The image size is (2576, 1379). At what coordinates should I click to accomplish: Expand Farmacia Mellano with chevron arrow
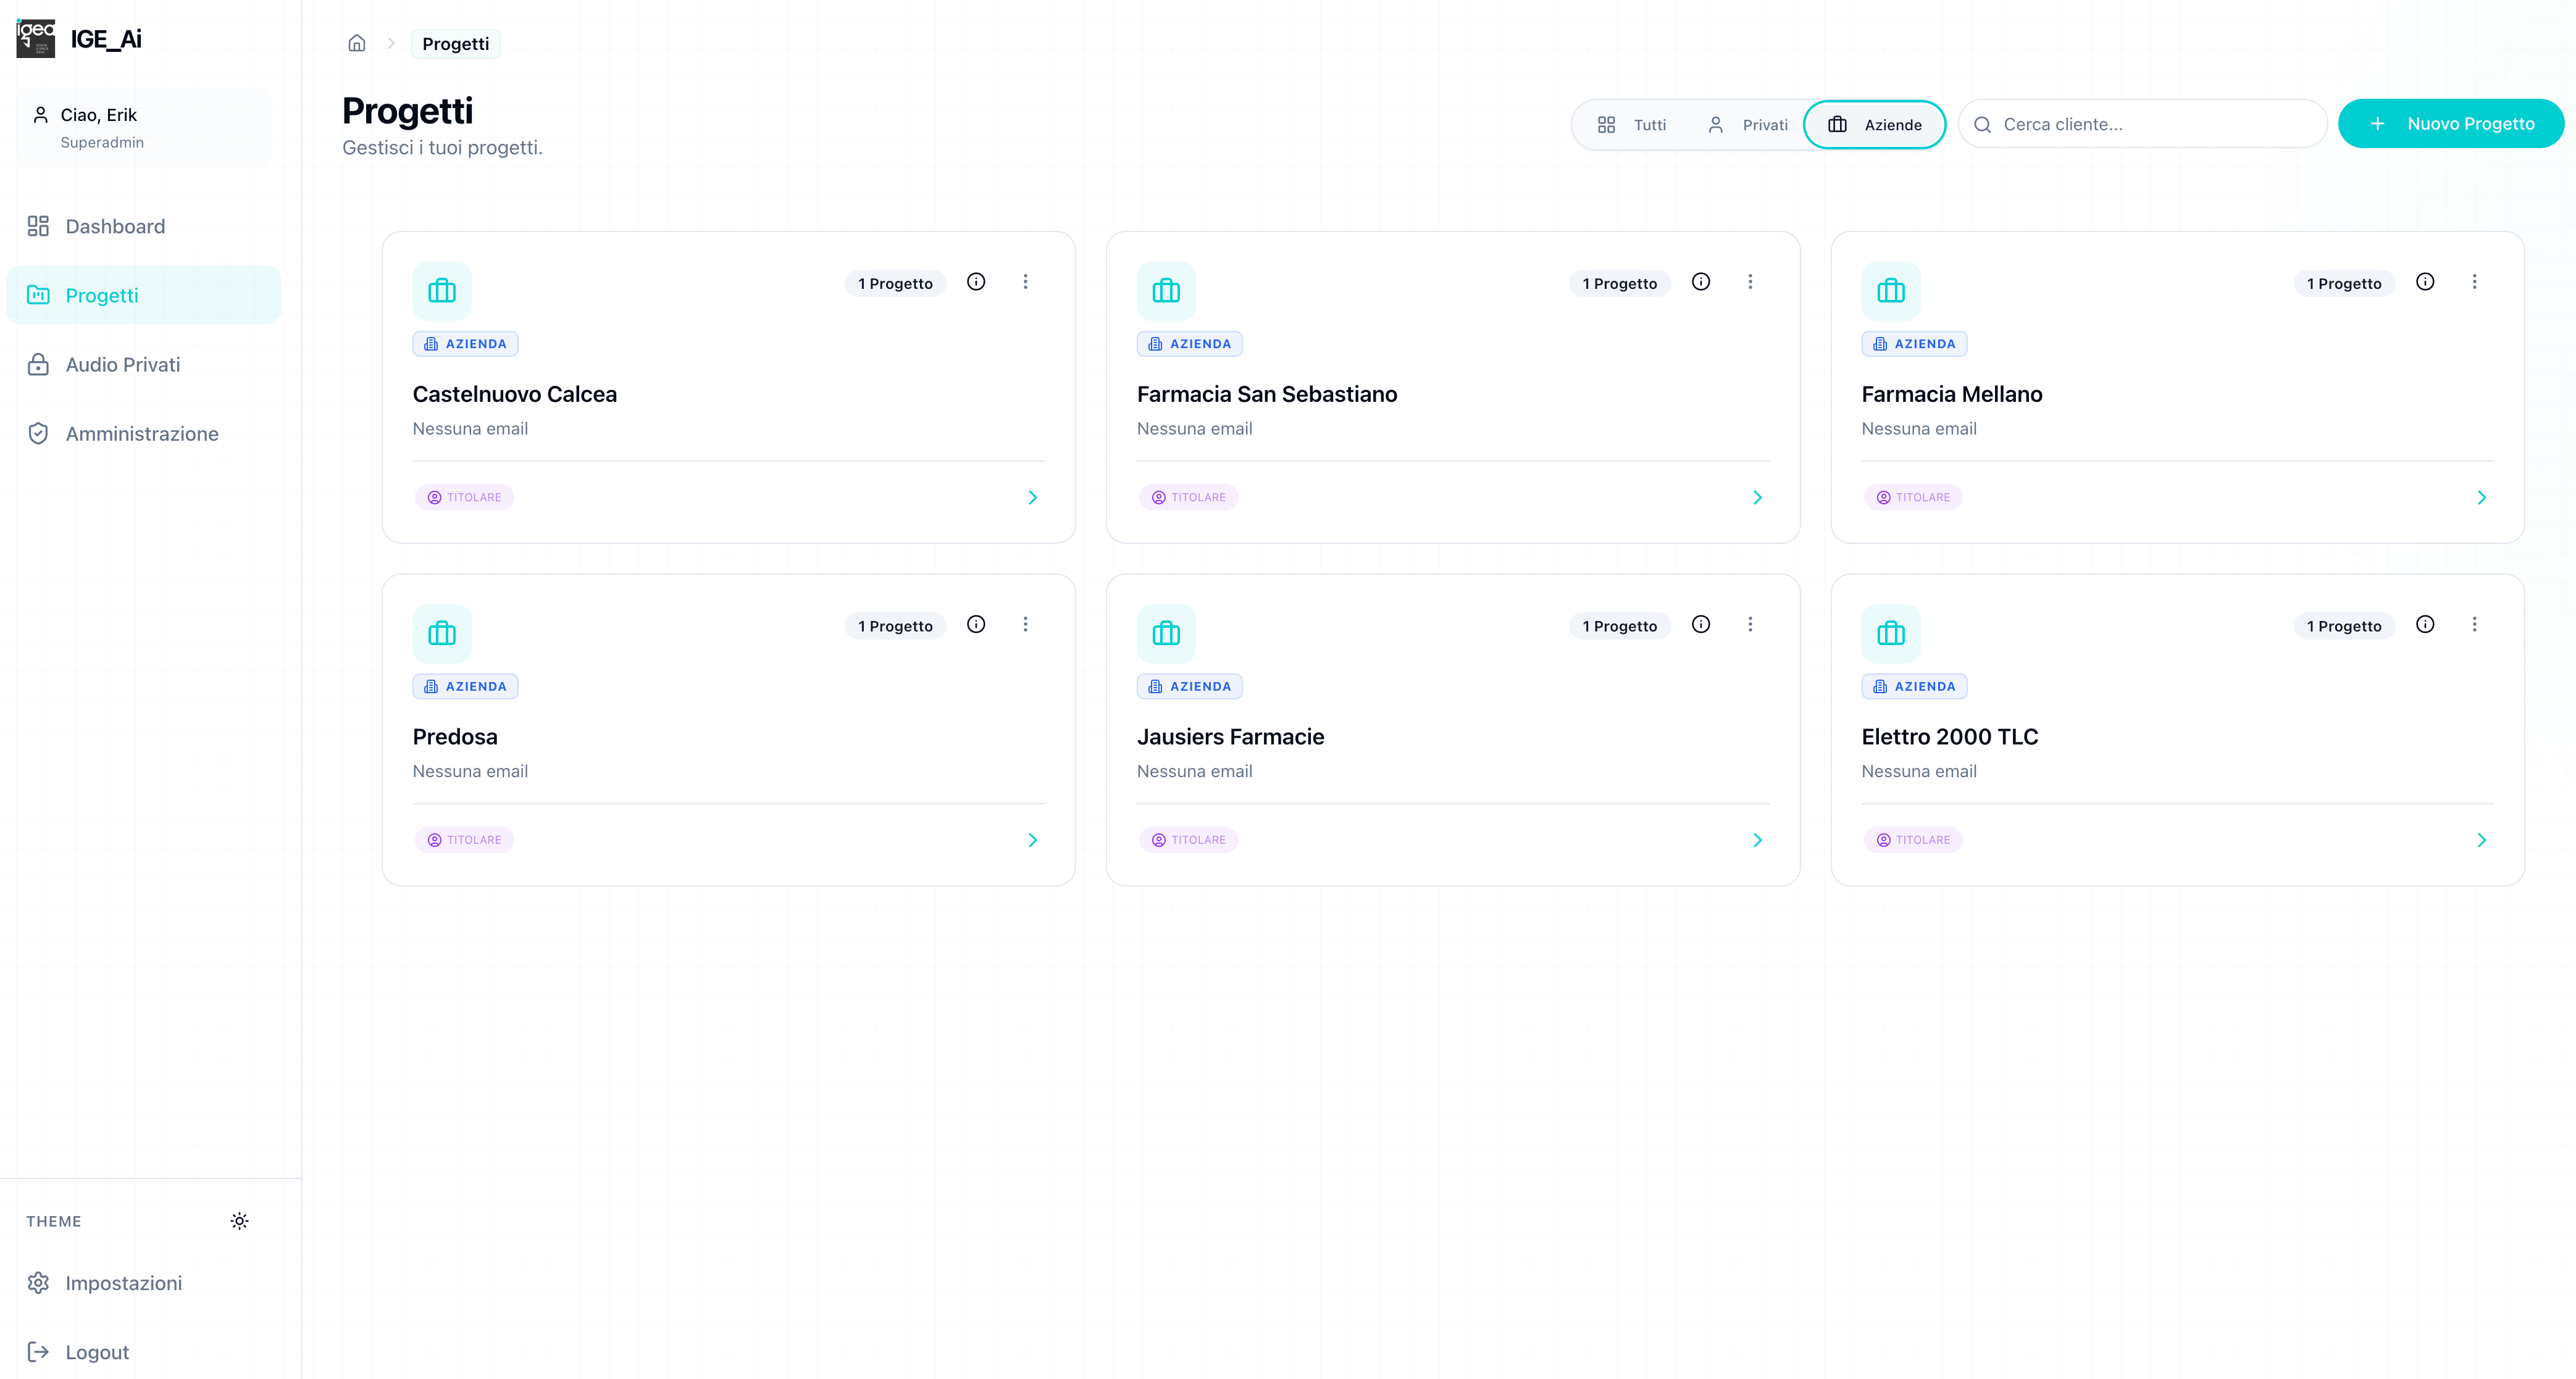2481,497
